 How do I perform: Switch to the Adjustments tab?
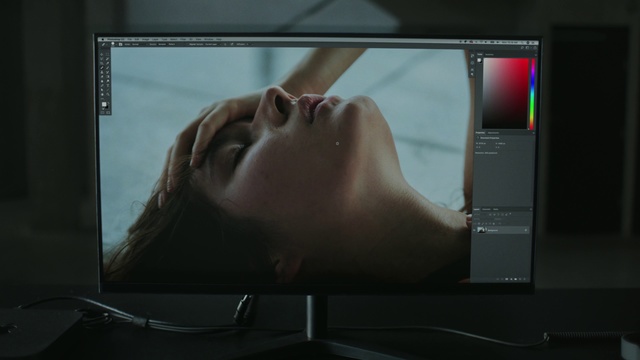point(493,133)
